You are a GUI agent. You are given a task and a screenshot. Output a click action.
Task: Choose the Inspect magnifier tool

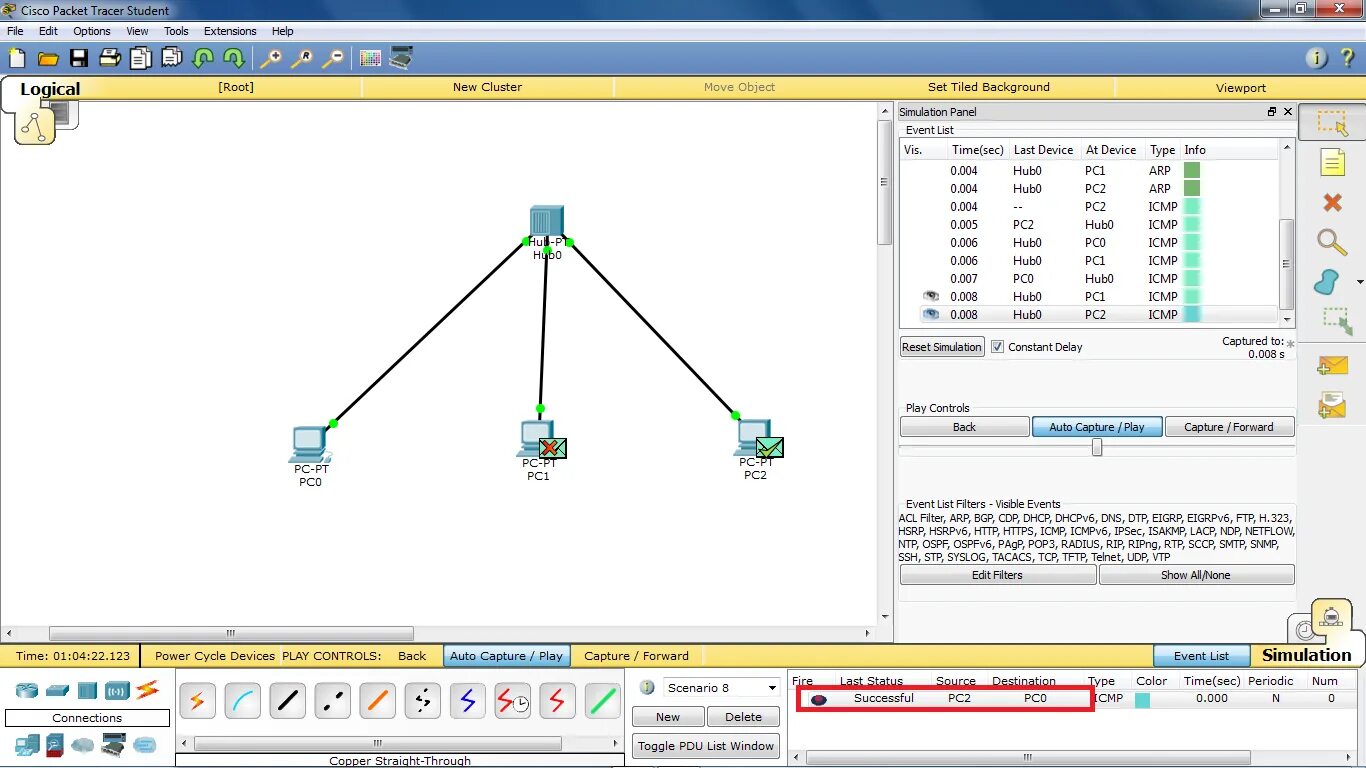(1332, 242)
